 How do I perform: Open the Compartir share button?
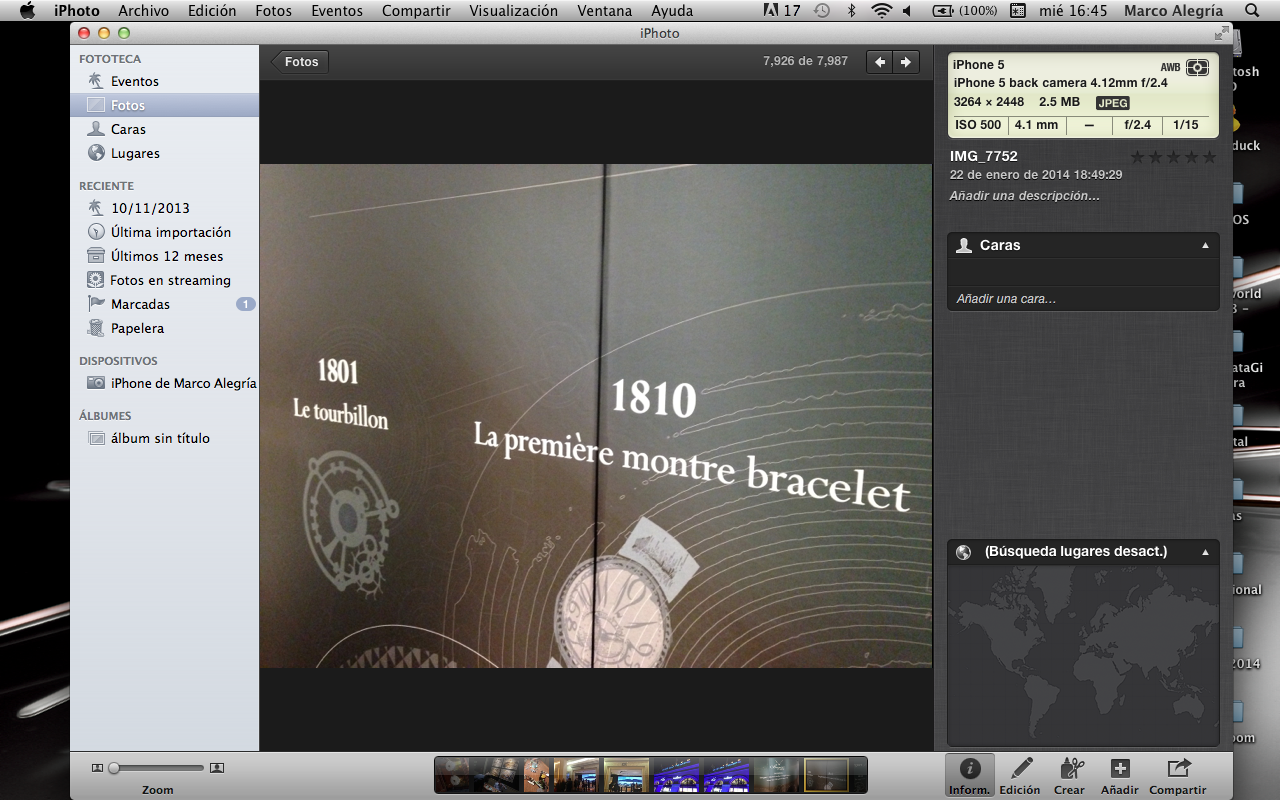click(x=1177, y=775)
